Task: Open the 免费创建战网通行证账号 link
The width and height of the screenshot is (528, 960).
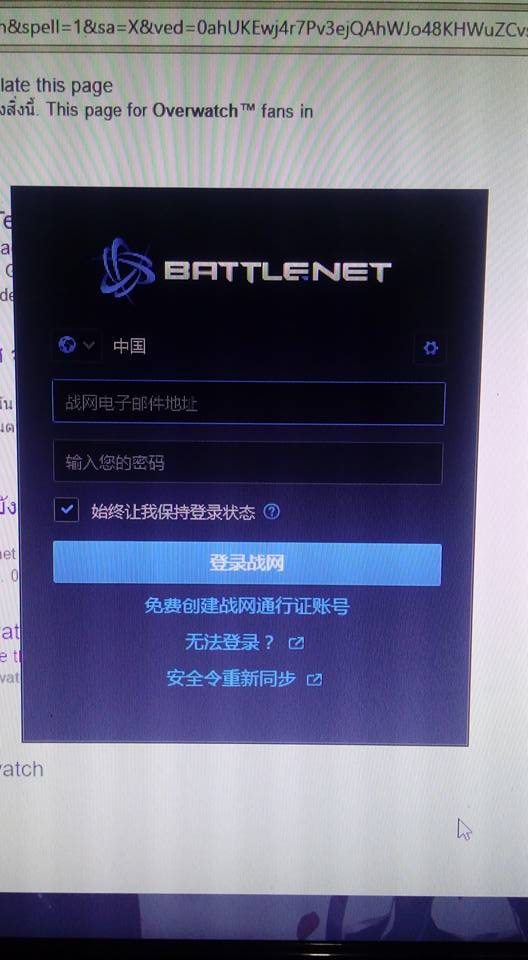Action: (247, 607)
